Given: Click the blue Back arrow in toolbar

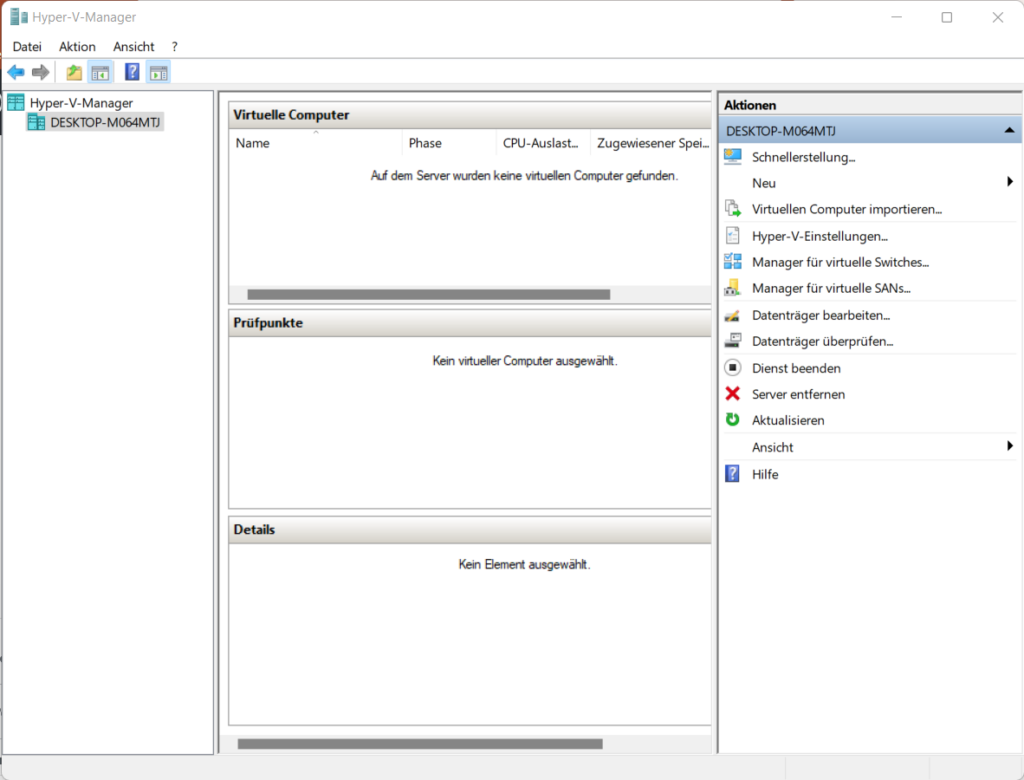Looking at the screenshot, I should pyautogui.click(x=16, y=72).
